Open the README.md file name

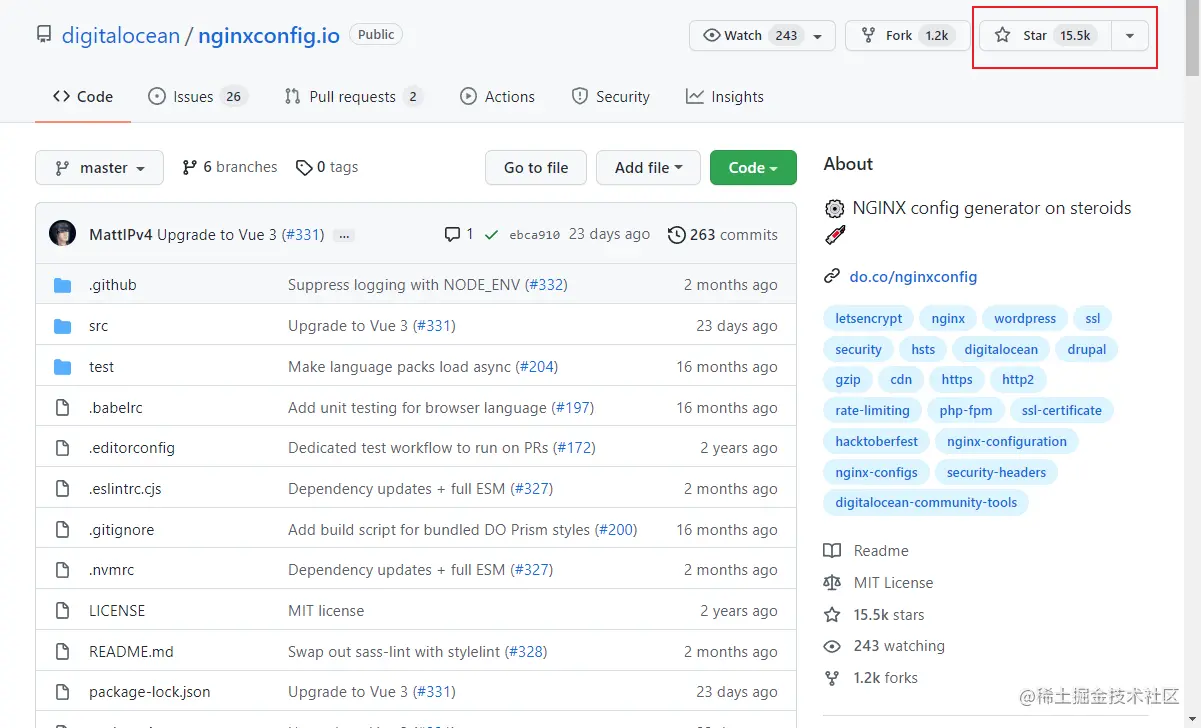[x=131, y=652]
